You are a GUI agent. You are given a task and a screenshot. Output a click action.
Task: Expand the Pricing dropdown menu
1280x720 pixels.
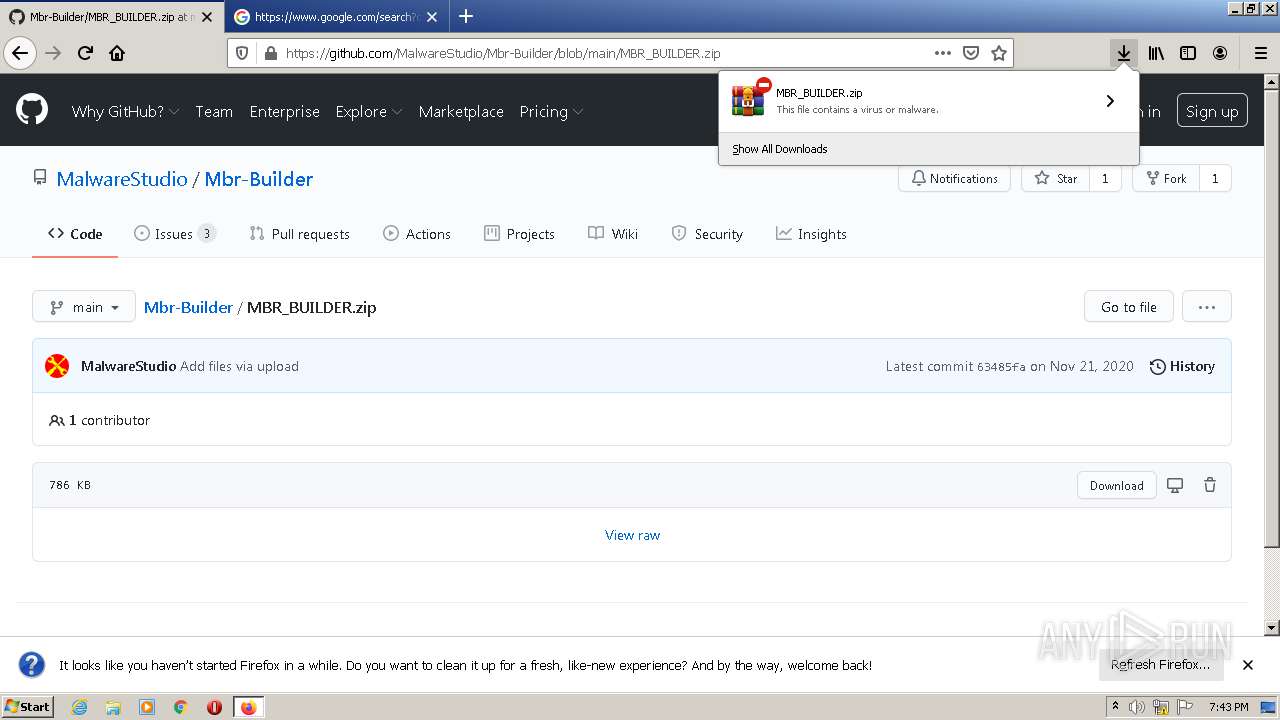pyautogui.click(x=552, y=111)
